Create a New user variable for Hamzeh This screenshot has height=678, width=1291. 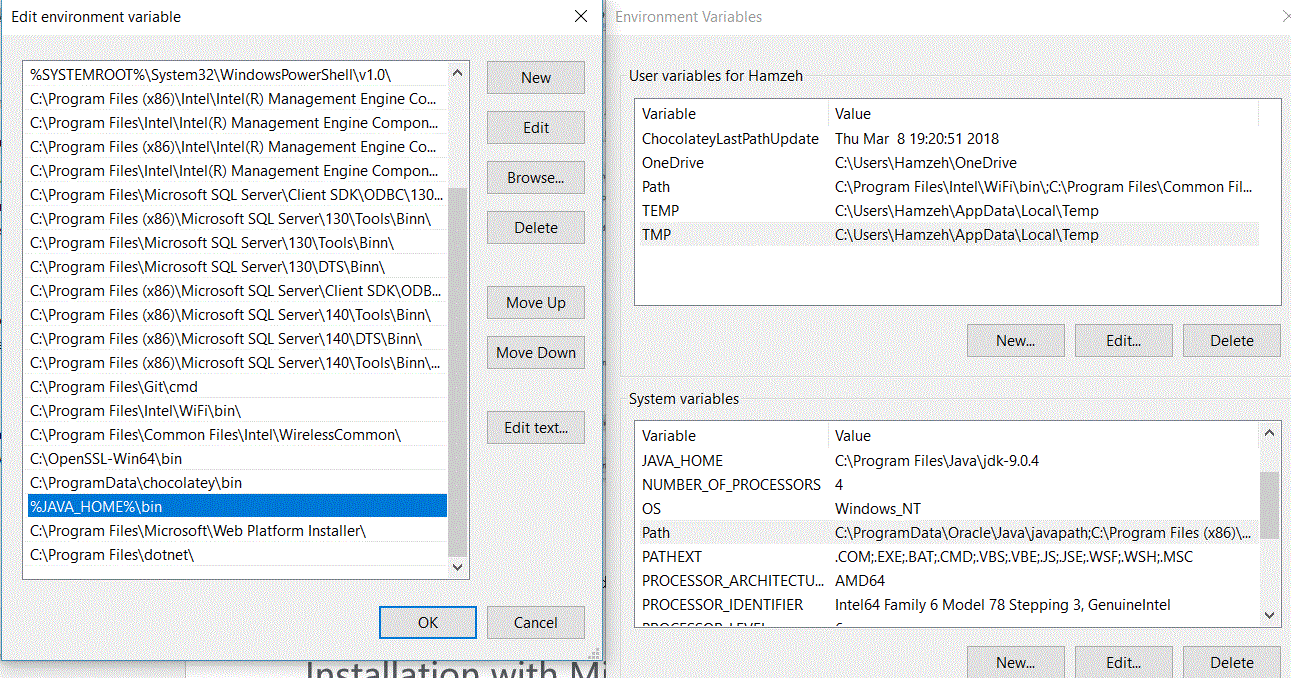click(1015, 340)
